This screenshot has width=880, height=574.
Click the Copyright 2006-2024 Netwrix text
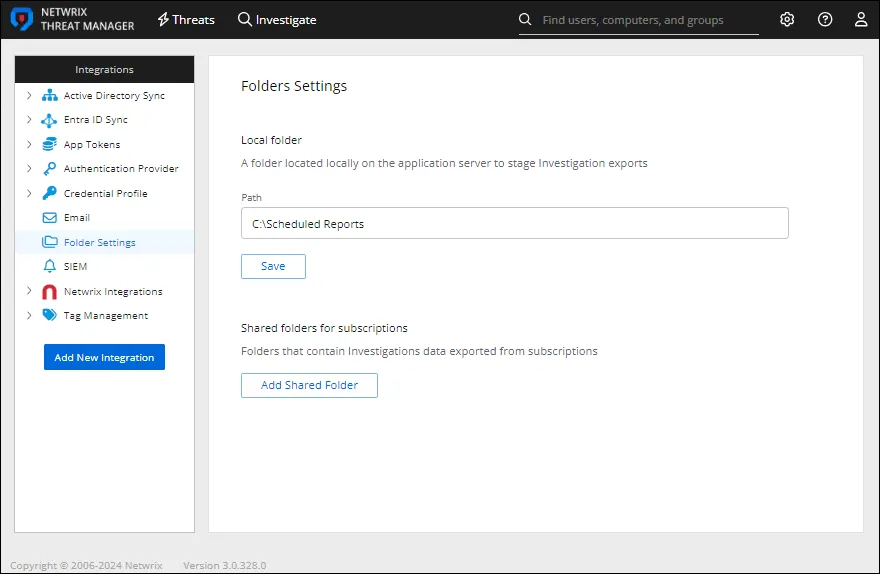[86, 566]
